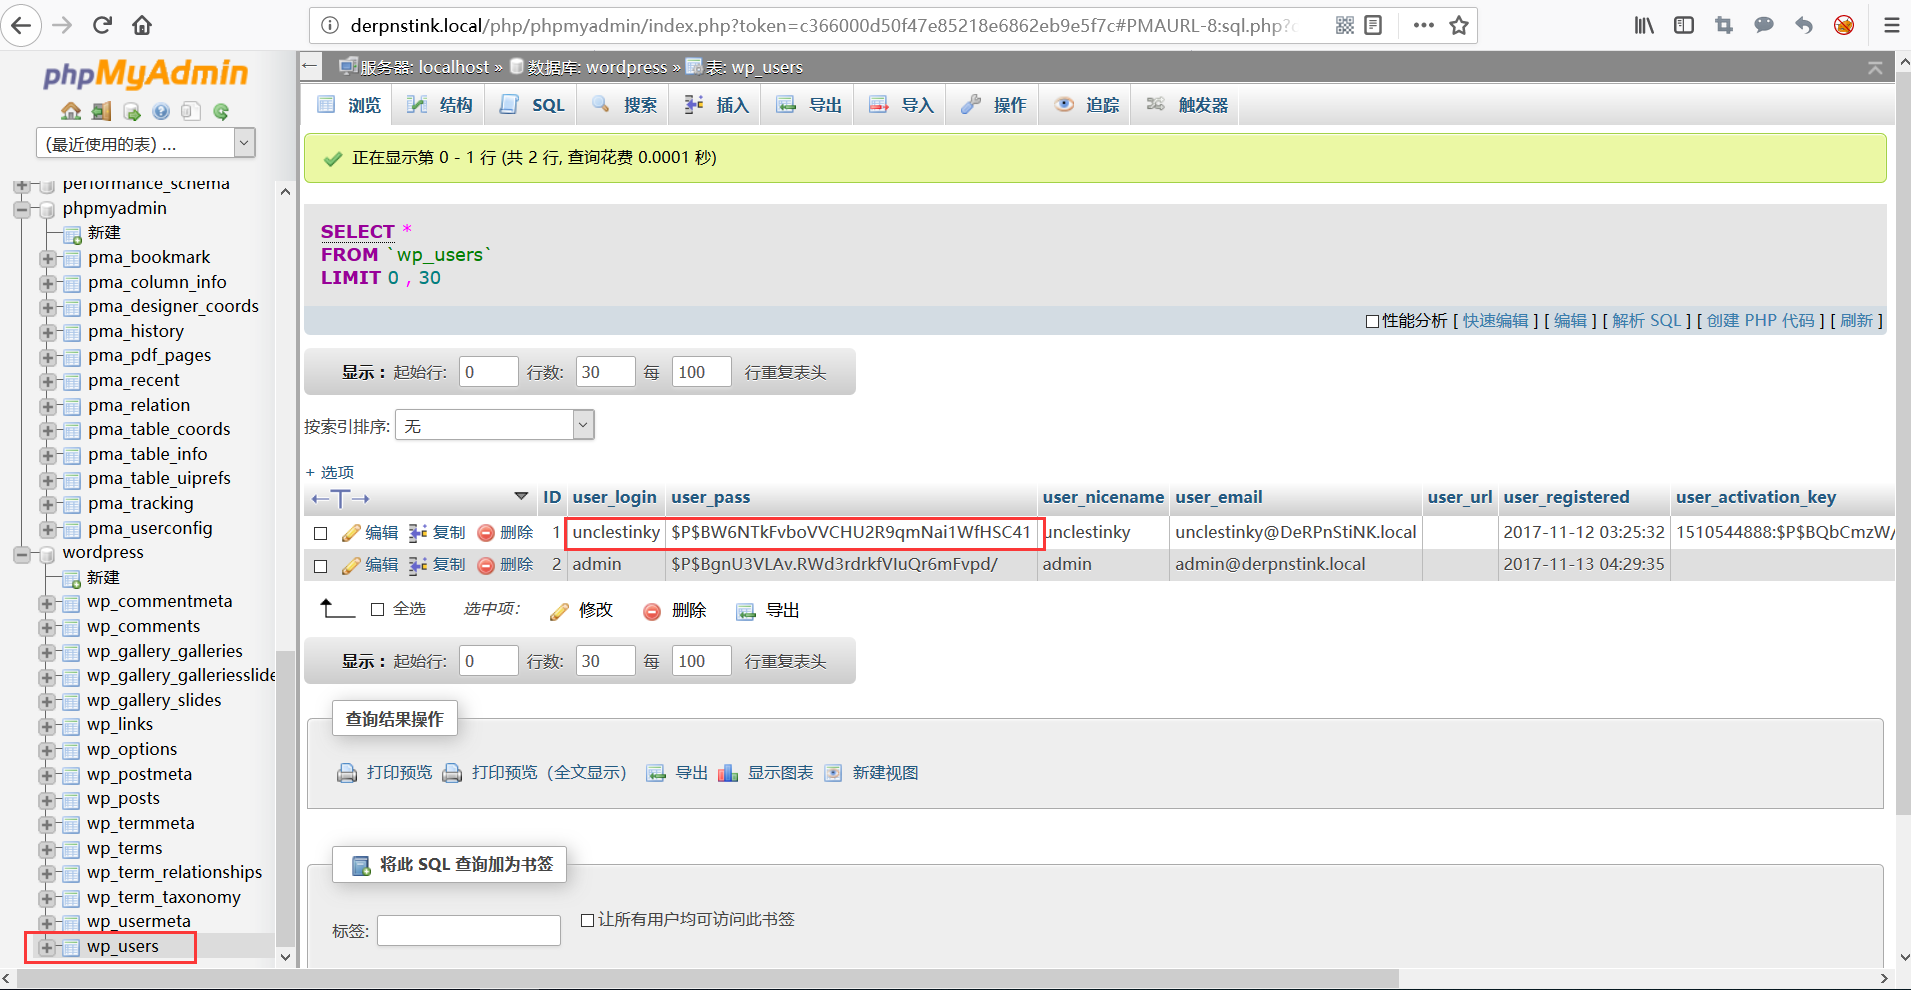Click the 快速编辑 inline edit link
The image size is (1911, 990).
click(x=1495, y=321)
